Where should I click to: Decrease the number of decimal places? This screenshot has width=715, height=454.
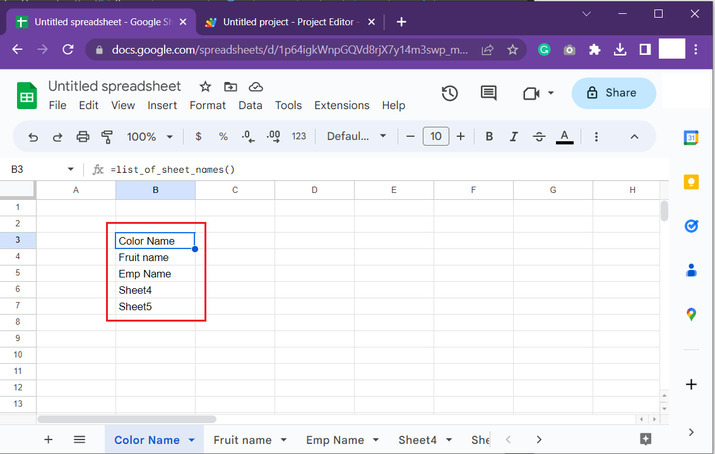pos(248,136)
